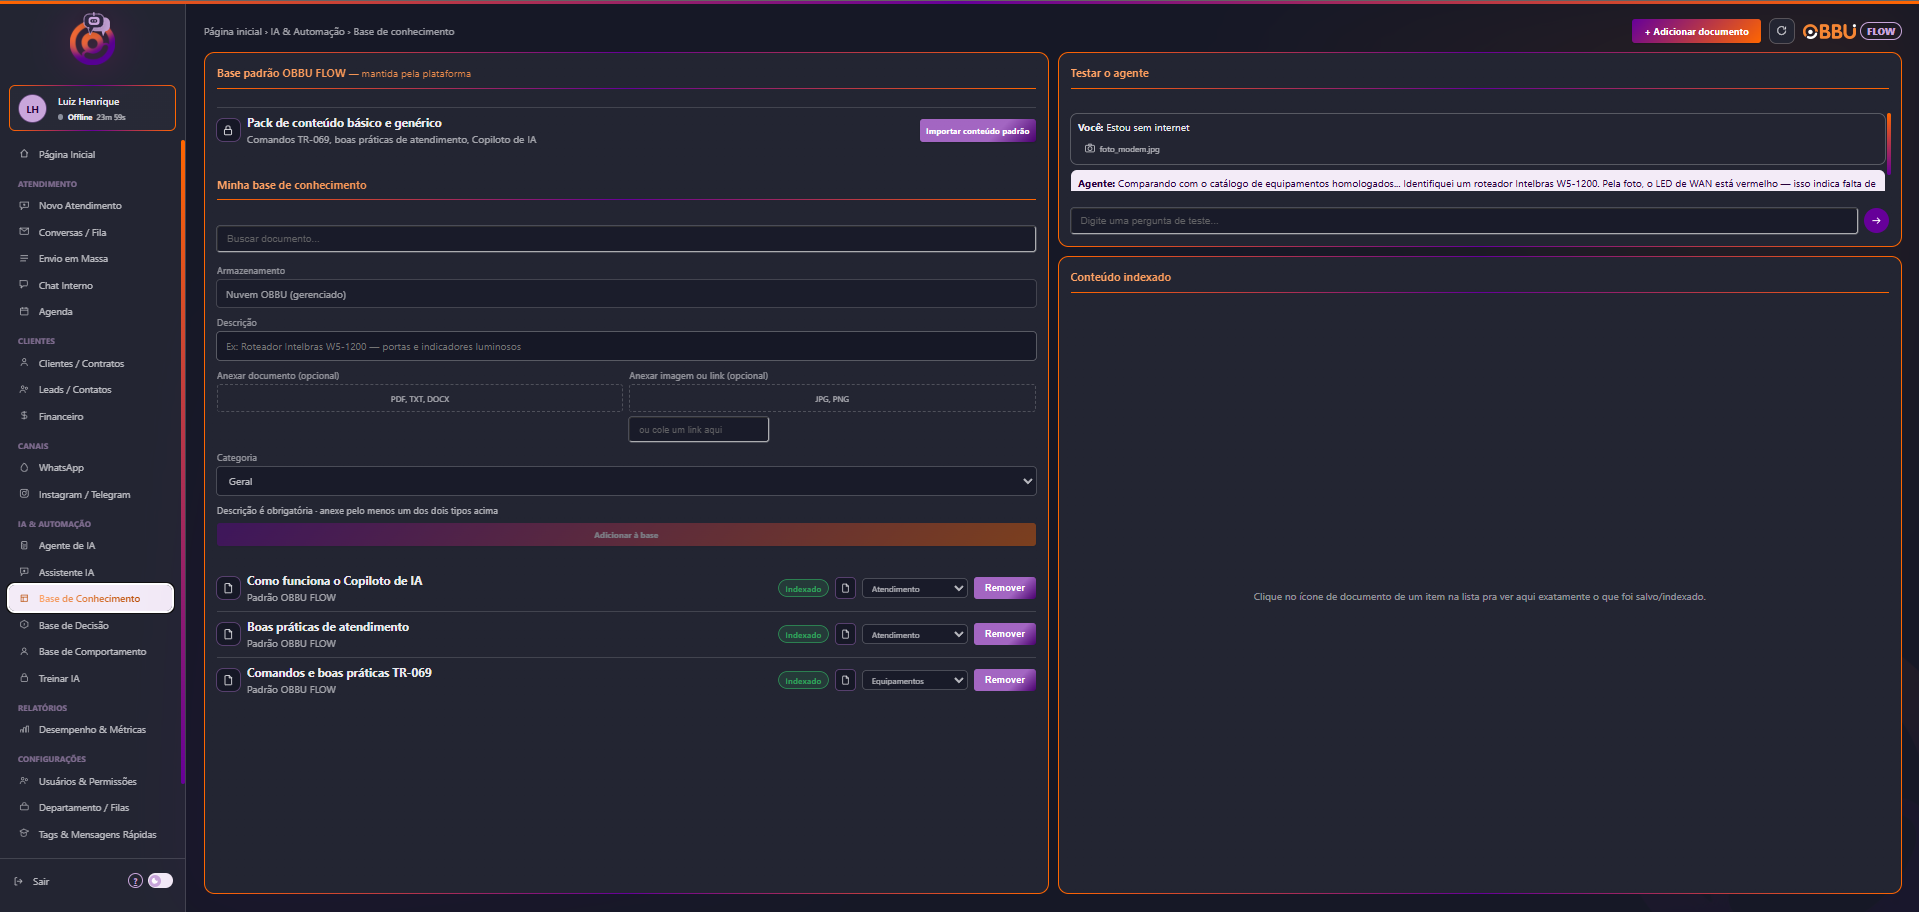Go to Leads / Contatos
This screenshot has width=1919, height=912.
click(x=75, y=390)
